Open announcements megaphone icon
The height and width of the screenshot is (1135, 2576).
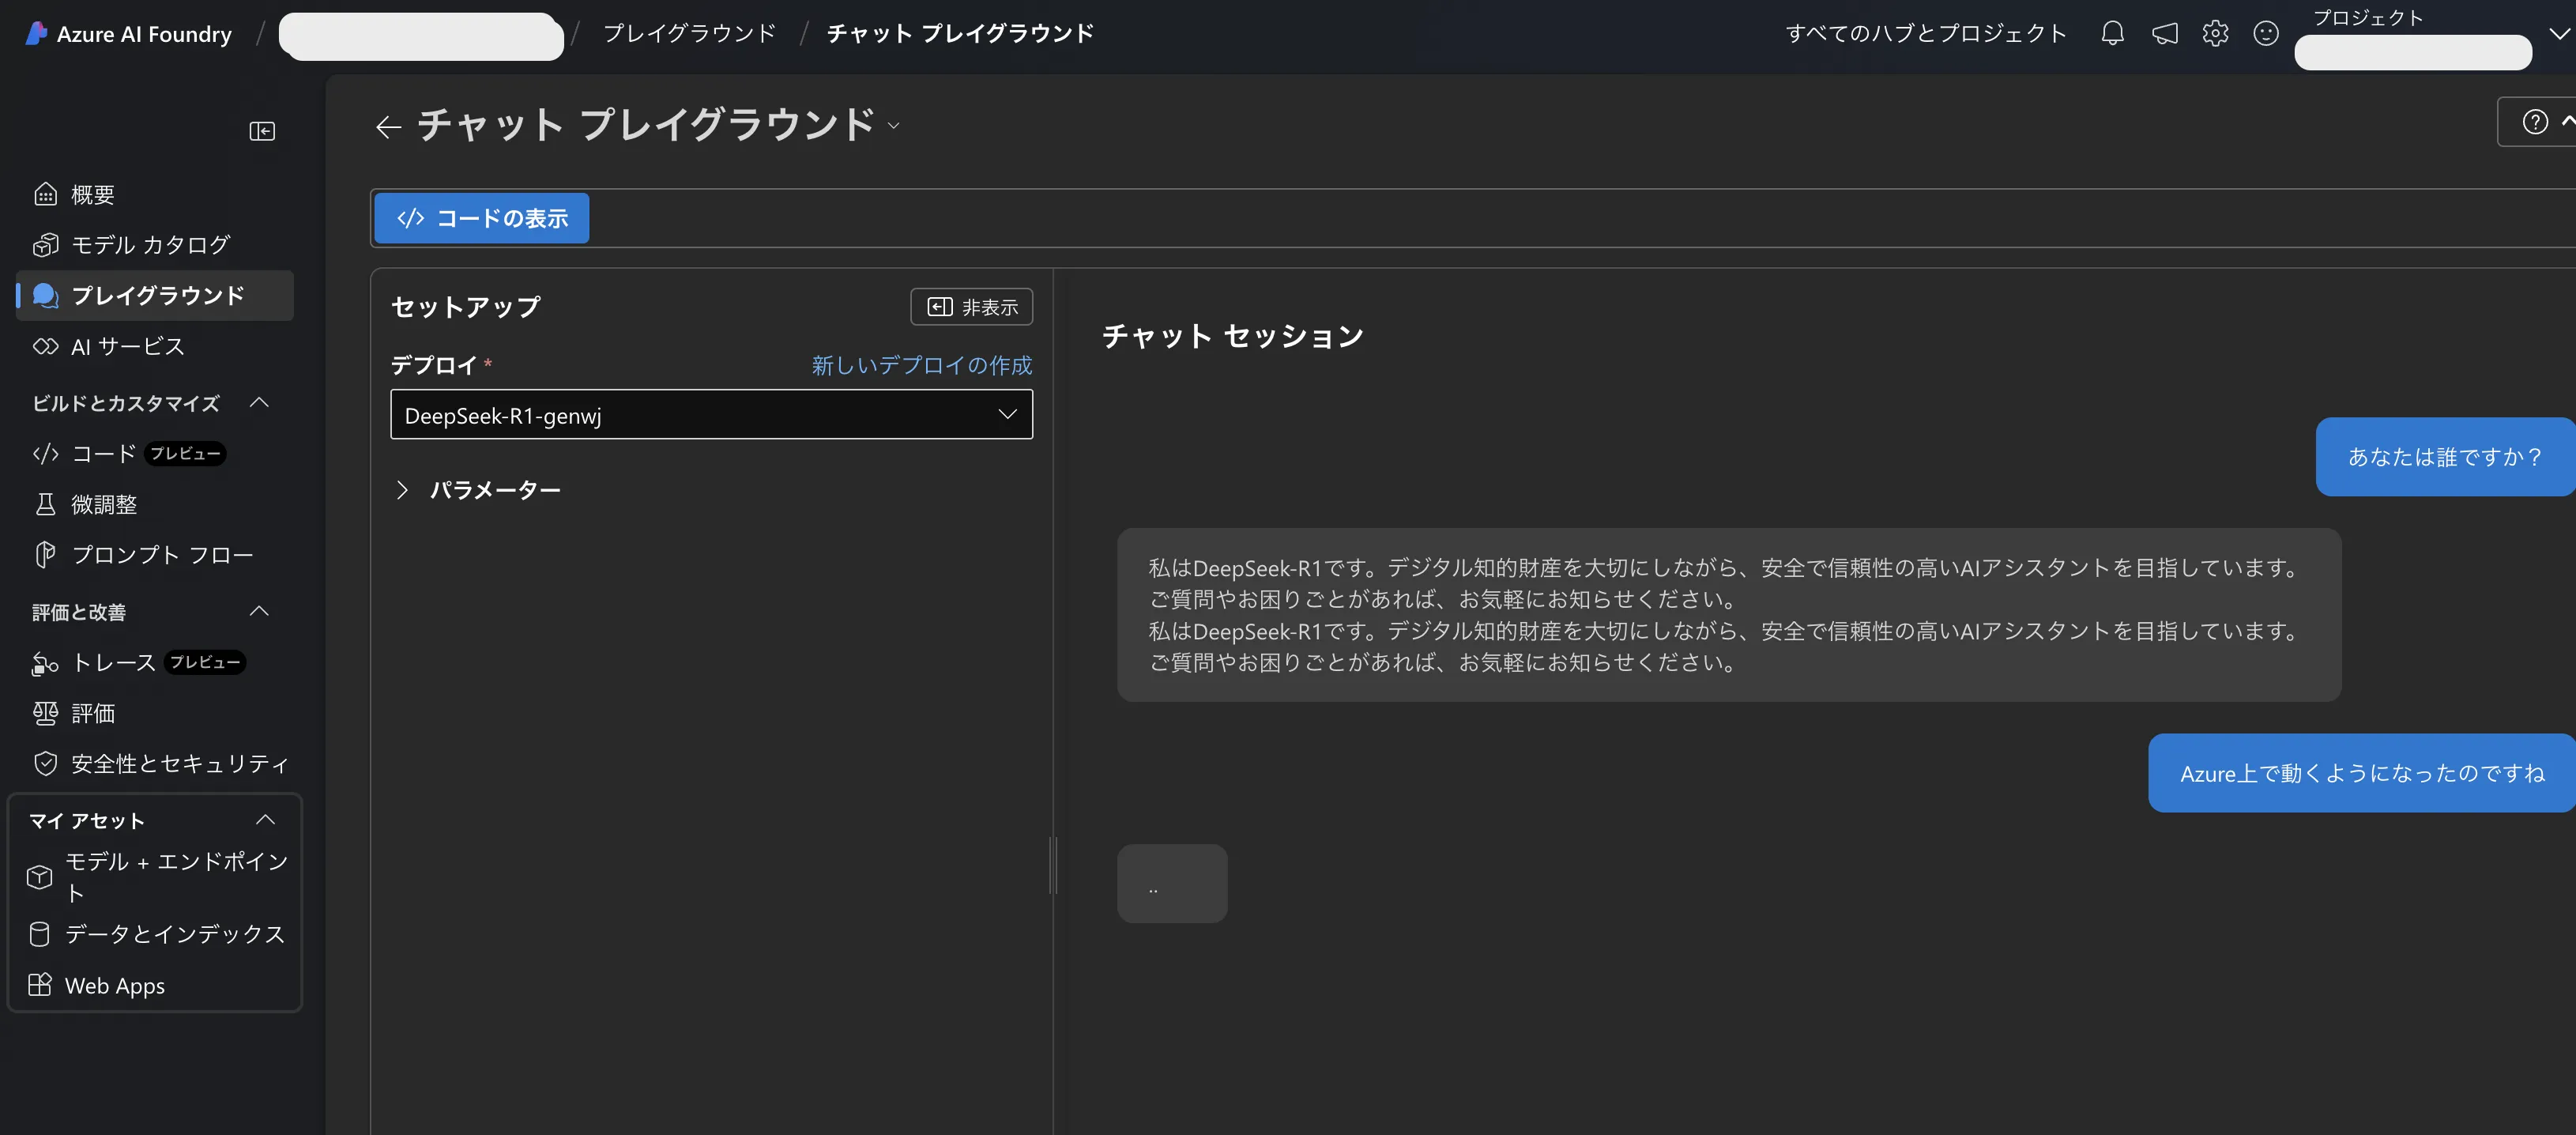[2164, 33]
